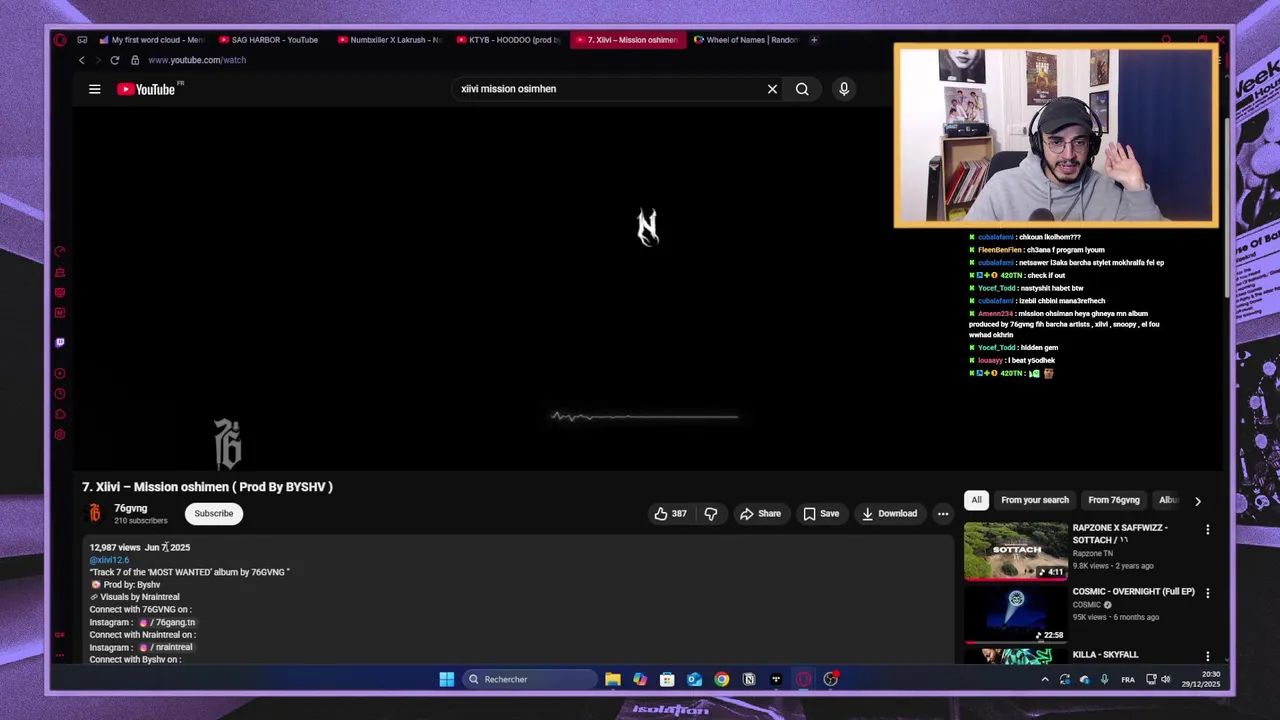Save the video to a playlist
Screen dimensions: 1280x720
coord(821,514)
